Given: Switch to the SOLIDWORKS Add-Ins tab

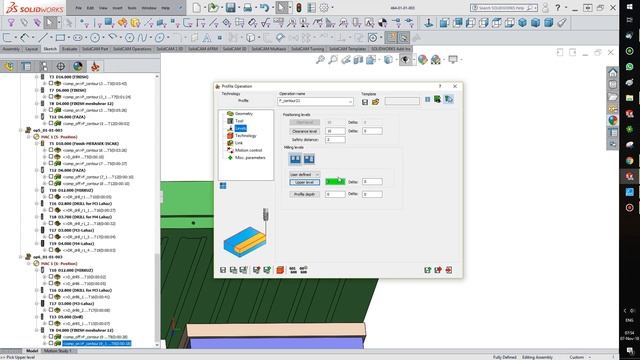Looking at the screenshot, I should point(391,49).
